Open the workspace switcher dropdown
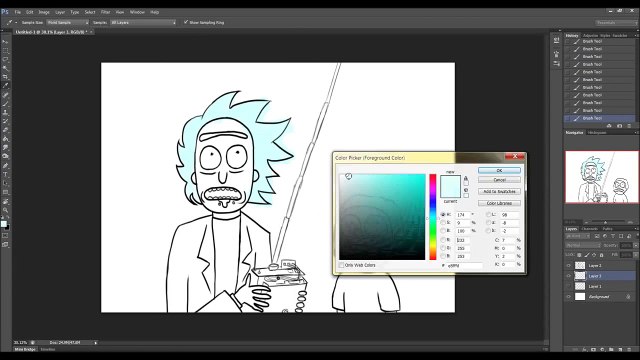This screenshot has width=640, height=360. pos(616,22)
